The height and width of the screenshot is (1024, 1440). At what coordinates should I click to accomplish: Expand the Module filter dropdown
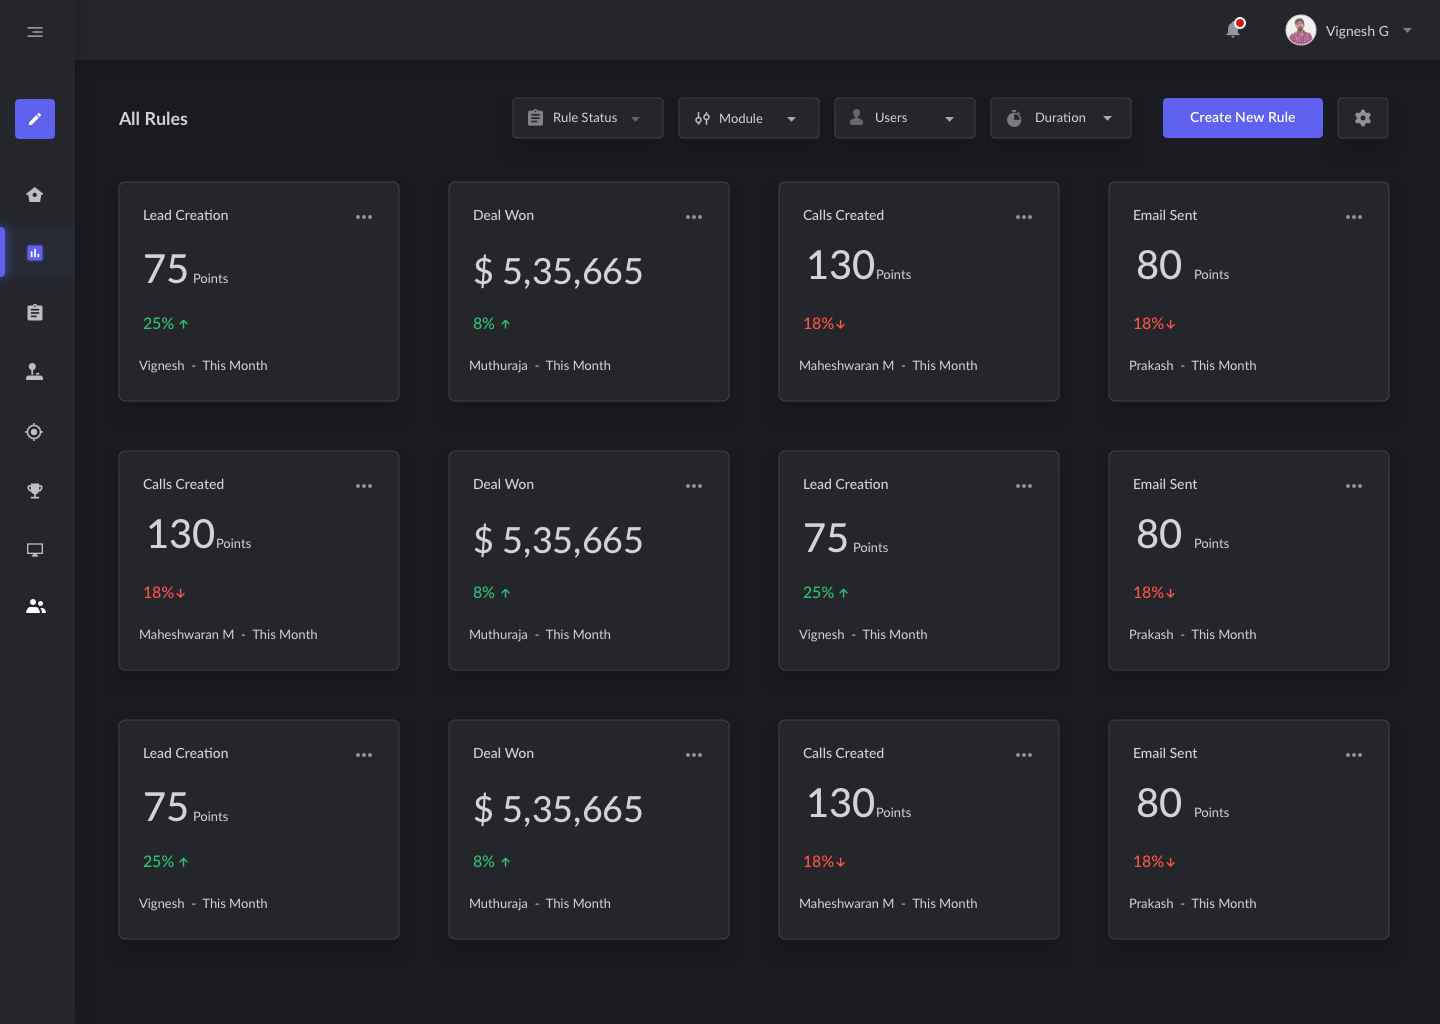coord(749,118)
